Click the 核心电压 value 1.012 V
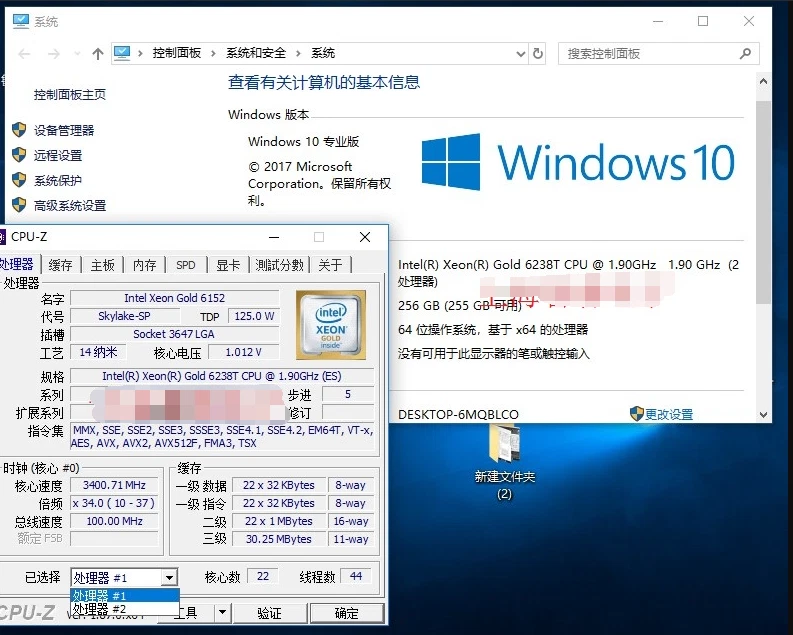The width and height of the screenshot is (793, 635). pos(243,352)
